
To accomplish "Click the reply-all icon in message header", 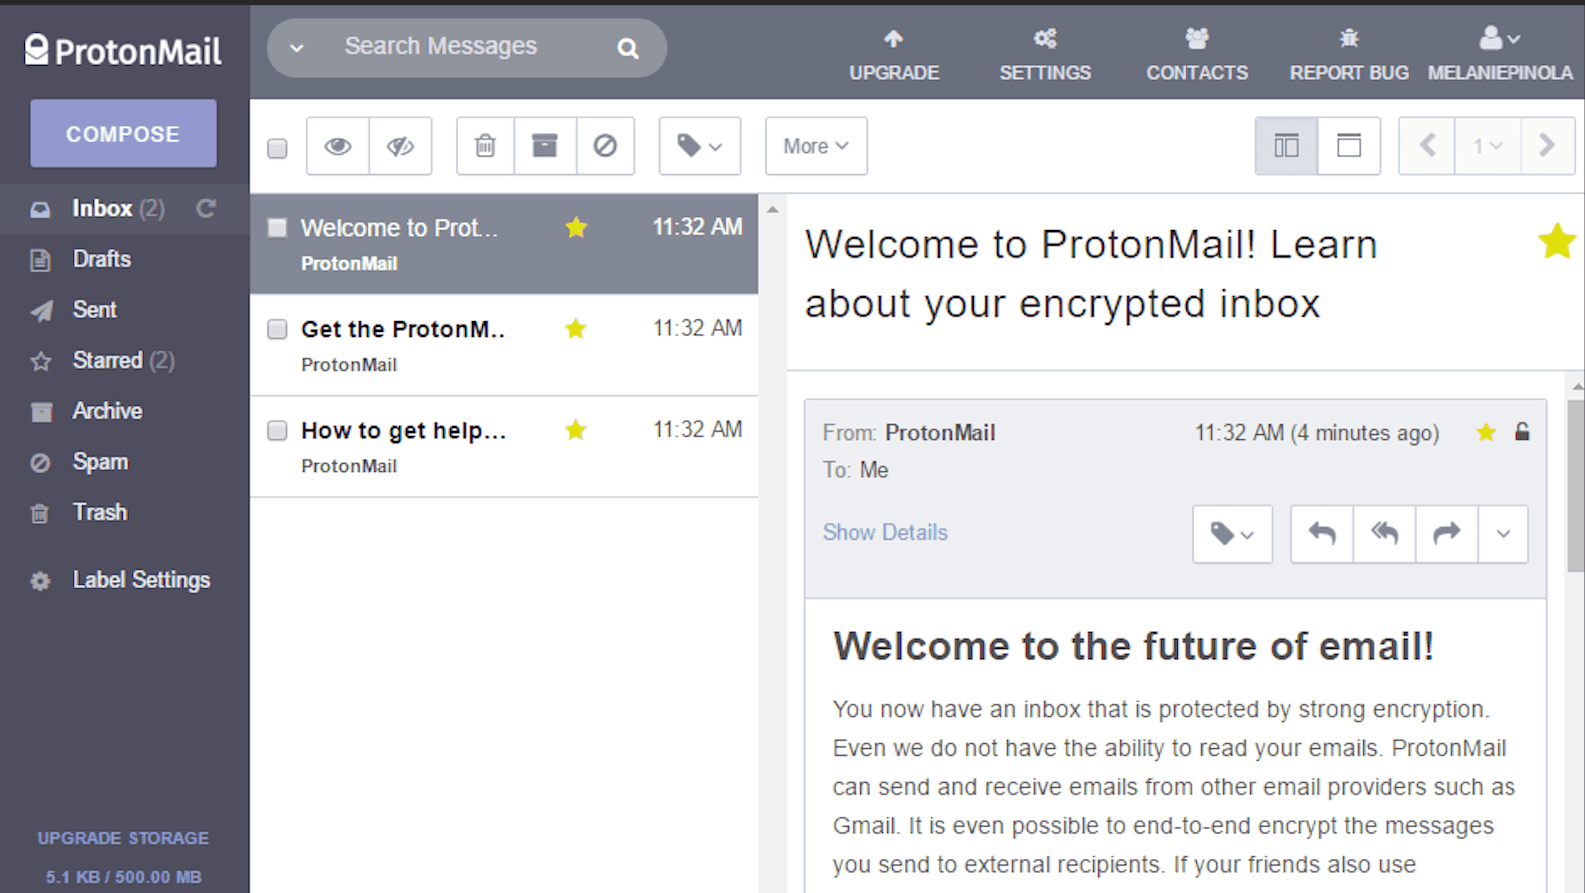I will [x=1384, y=534].
